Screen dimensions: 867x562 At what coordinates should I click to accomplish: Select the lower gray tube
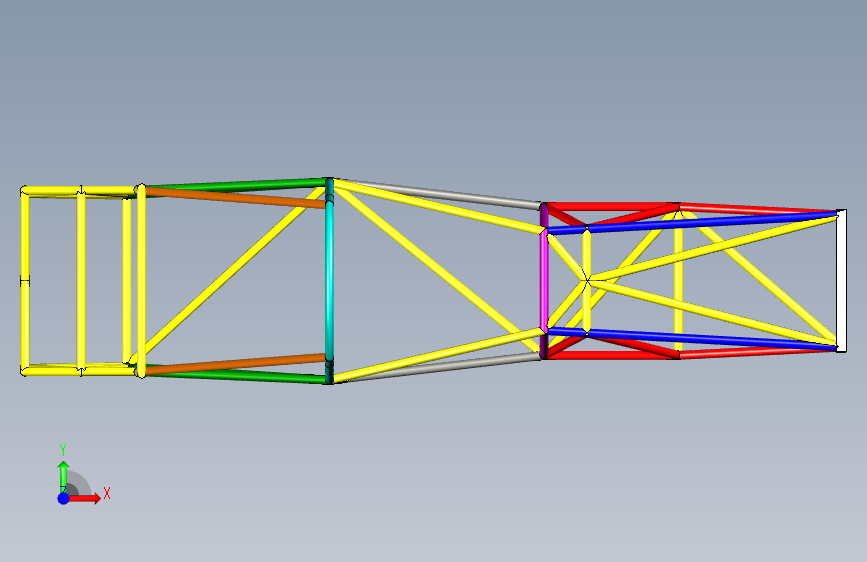[x=442, y=367]
